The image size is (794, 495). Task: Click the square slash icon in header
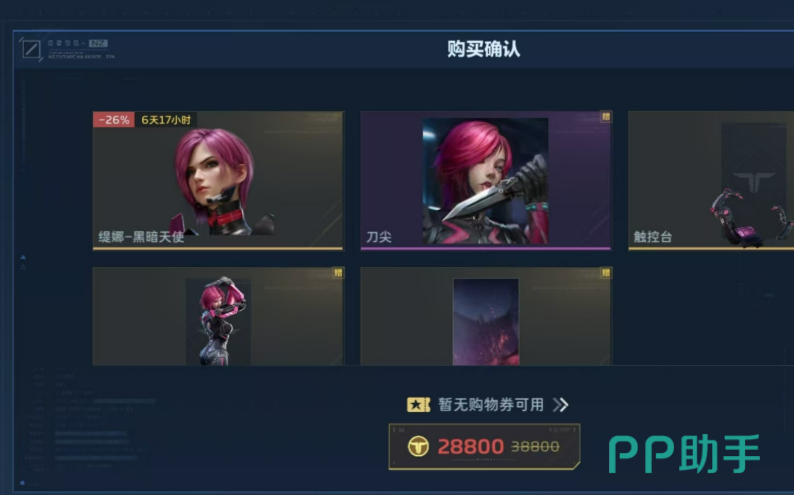[31, 49]
